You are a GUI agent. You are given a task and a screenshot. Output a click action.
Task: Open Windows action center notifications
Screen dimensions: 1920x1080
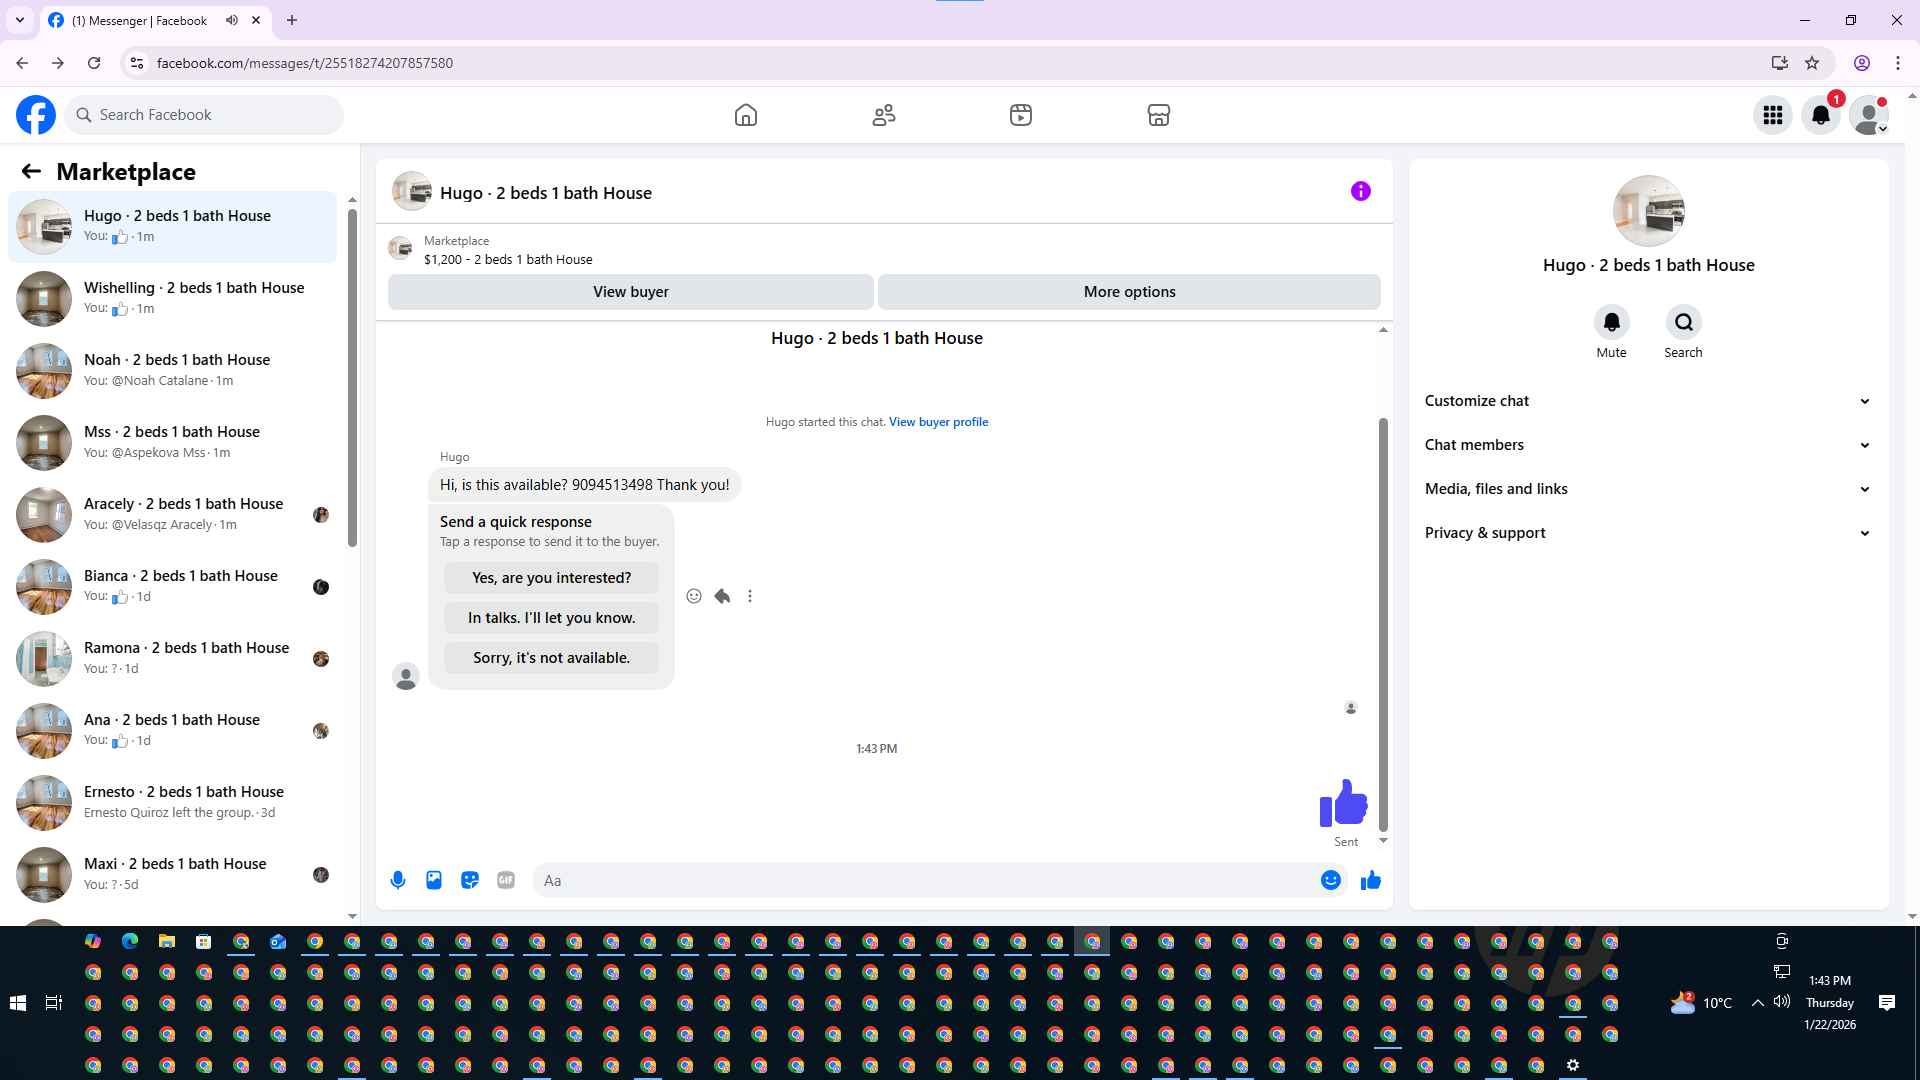[x=1887, y=1003]
